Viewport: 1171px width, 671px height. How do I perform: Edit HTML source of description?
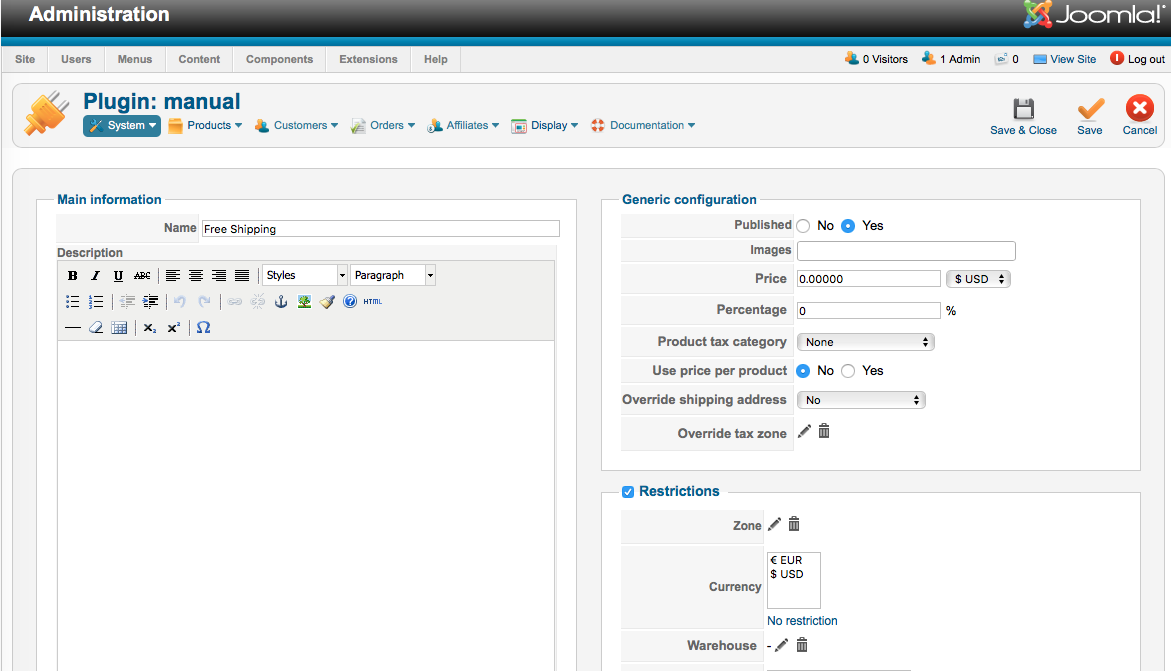tap(373, 302)
